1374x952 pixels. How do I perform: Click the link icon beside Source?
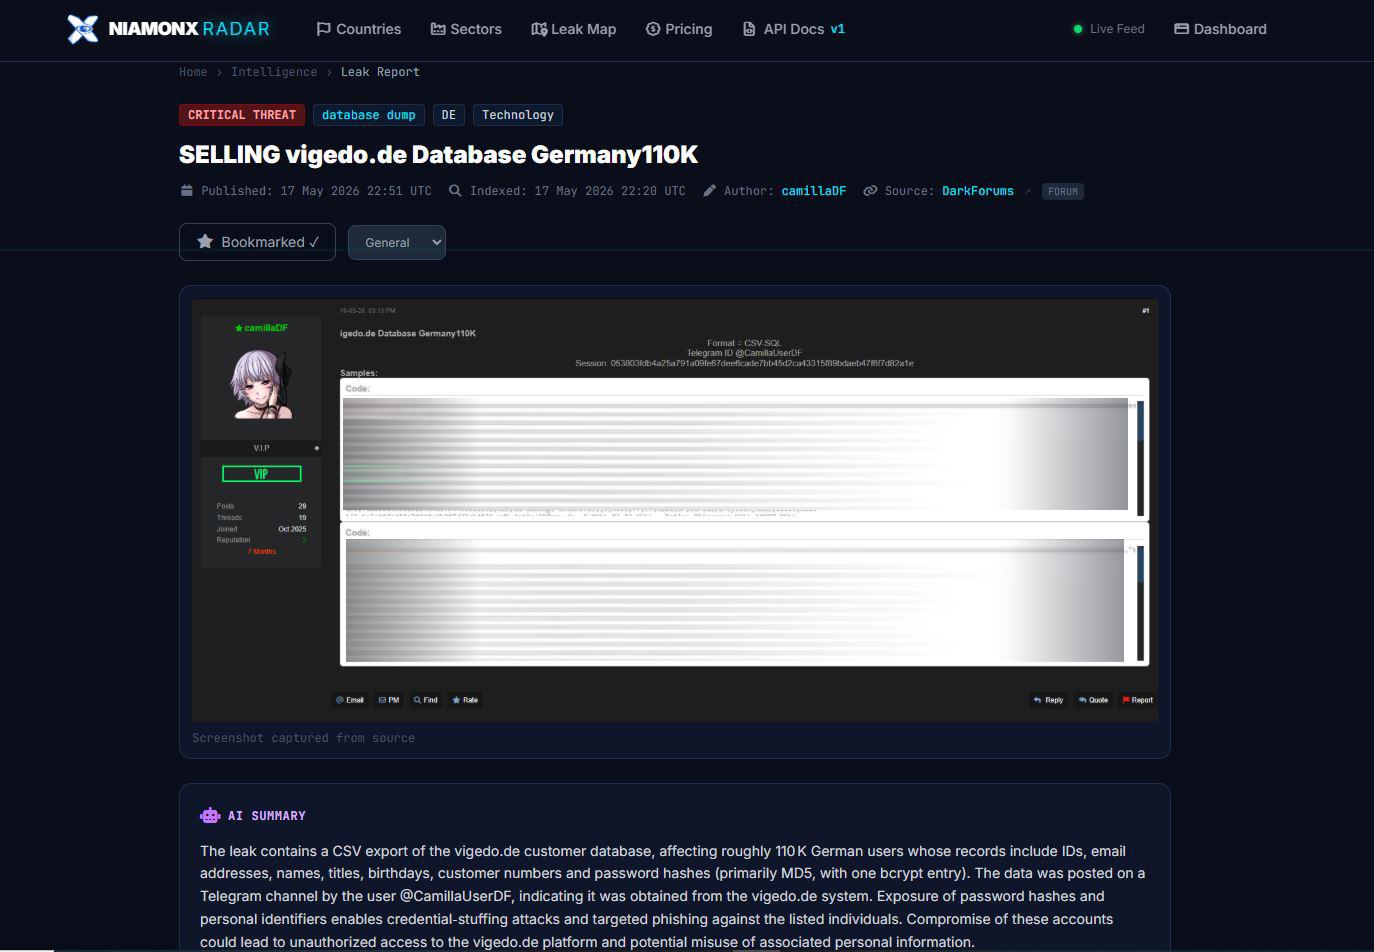pyautogui.click(x=870, y=190)
